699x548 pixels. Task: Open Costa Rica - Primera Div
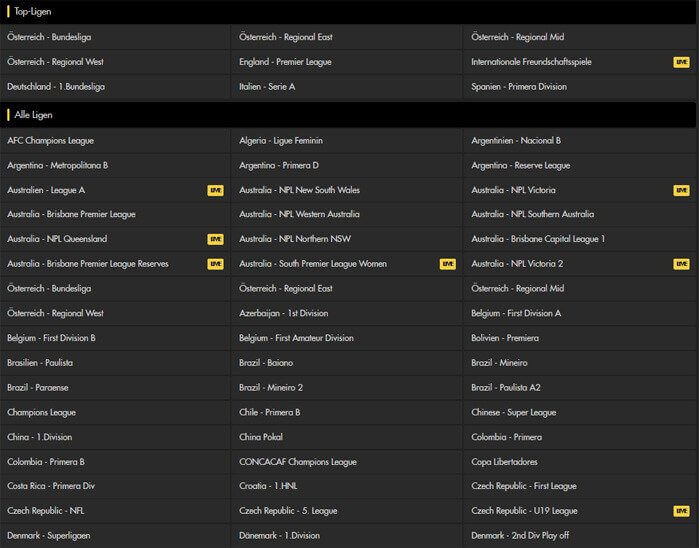115,486
